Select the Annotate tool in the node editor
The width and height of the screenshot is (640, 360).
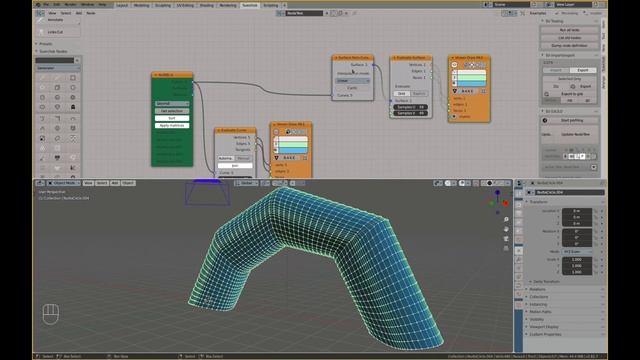pyautogui.click(x=57, y=20)
